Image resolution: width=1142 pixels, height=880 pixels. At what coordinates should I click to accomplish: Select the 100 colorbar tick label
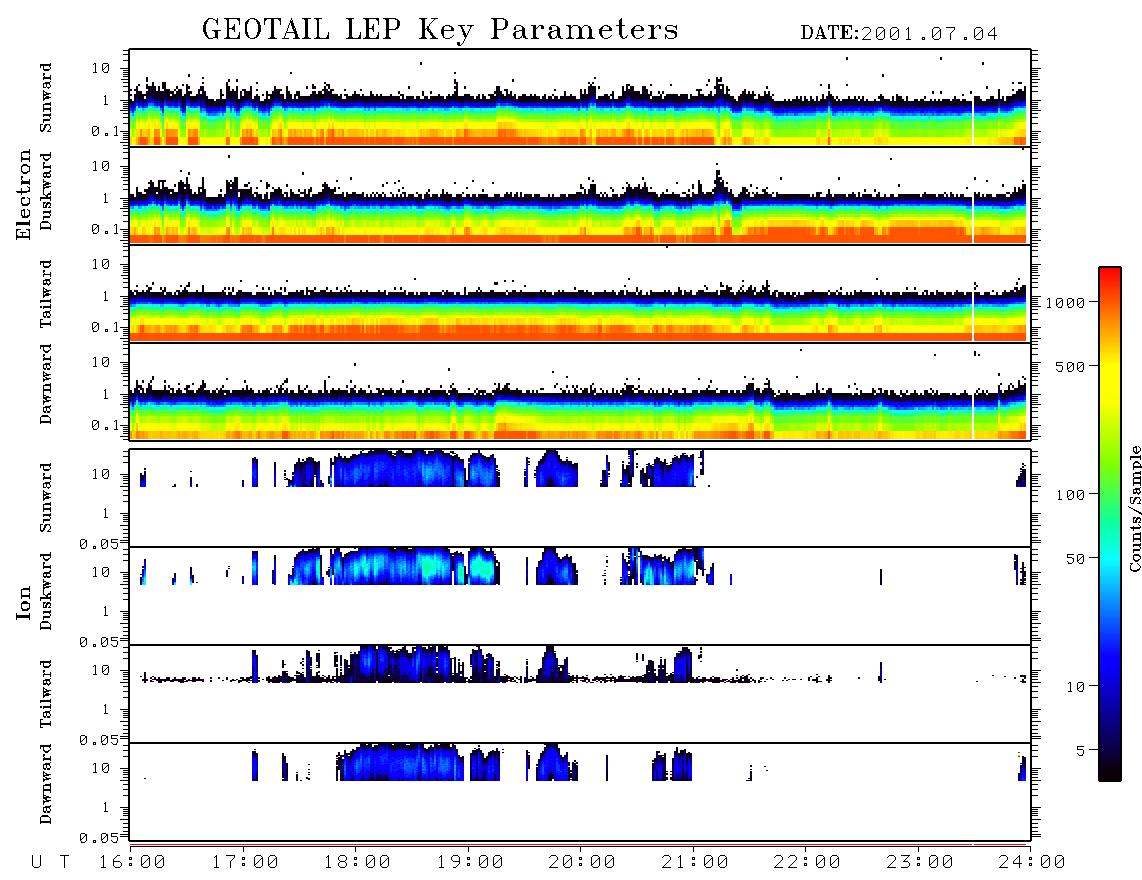[1071, 495]
